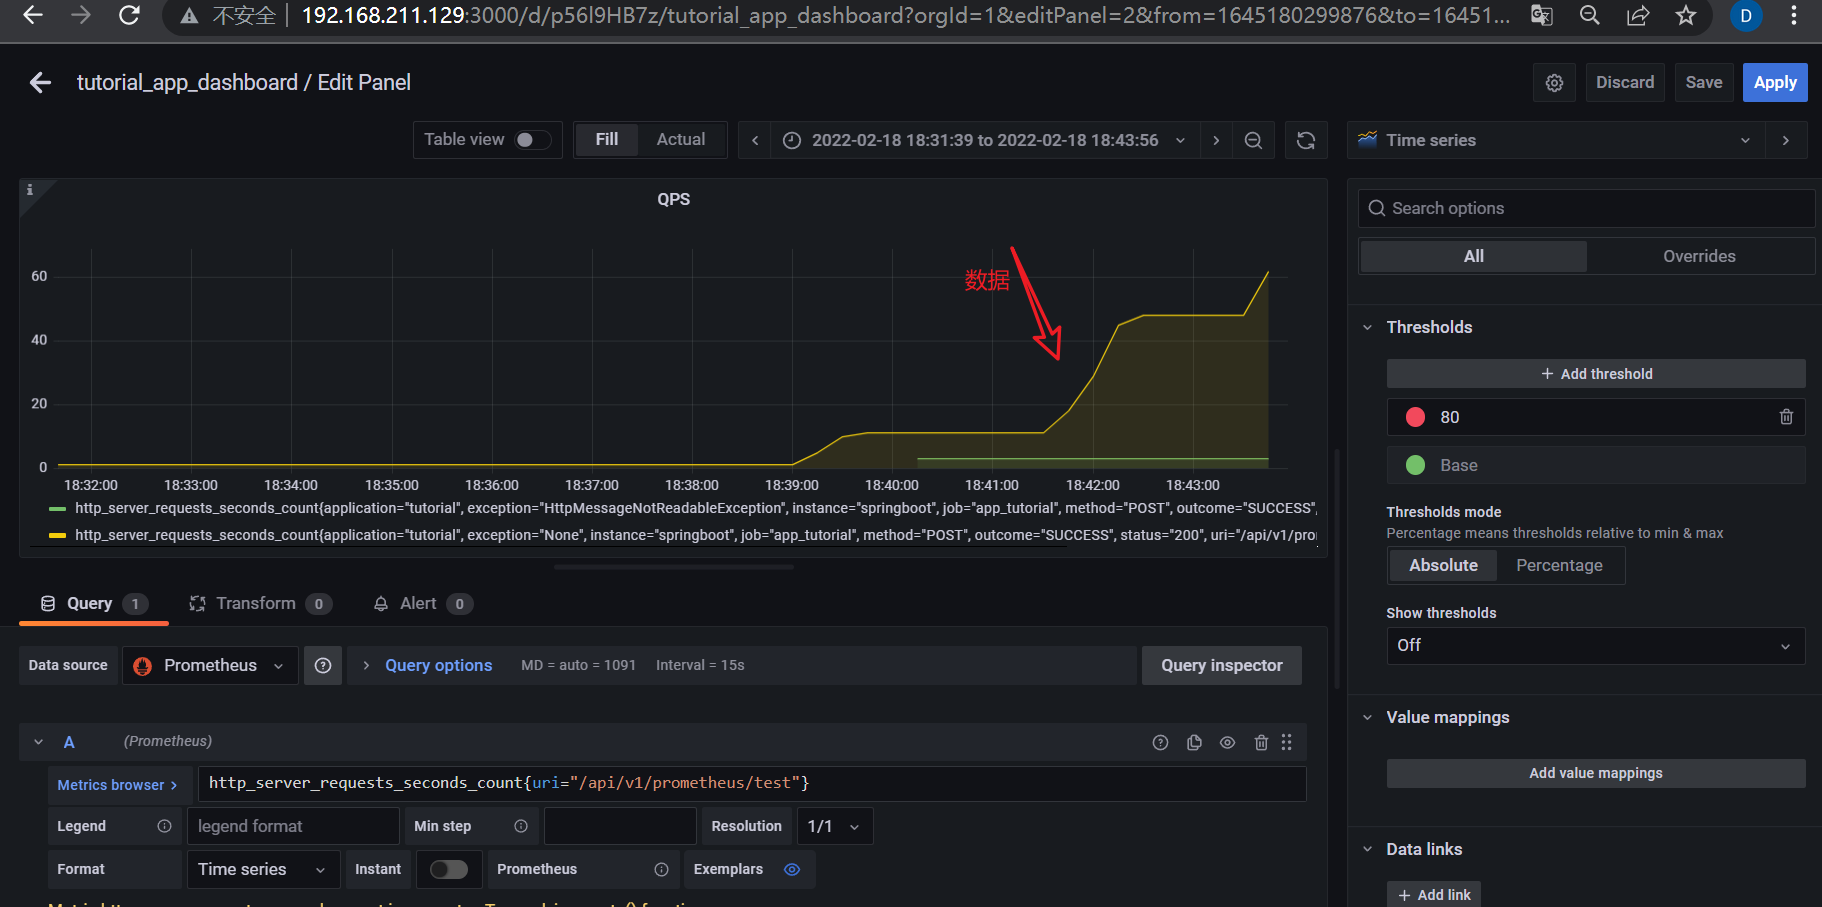Click the drag handle of query A

[x=1287, y=742]
